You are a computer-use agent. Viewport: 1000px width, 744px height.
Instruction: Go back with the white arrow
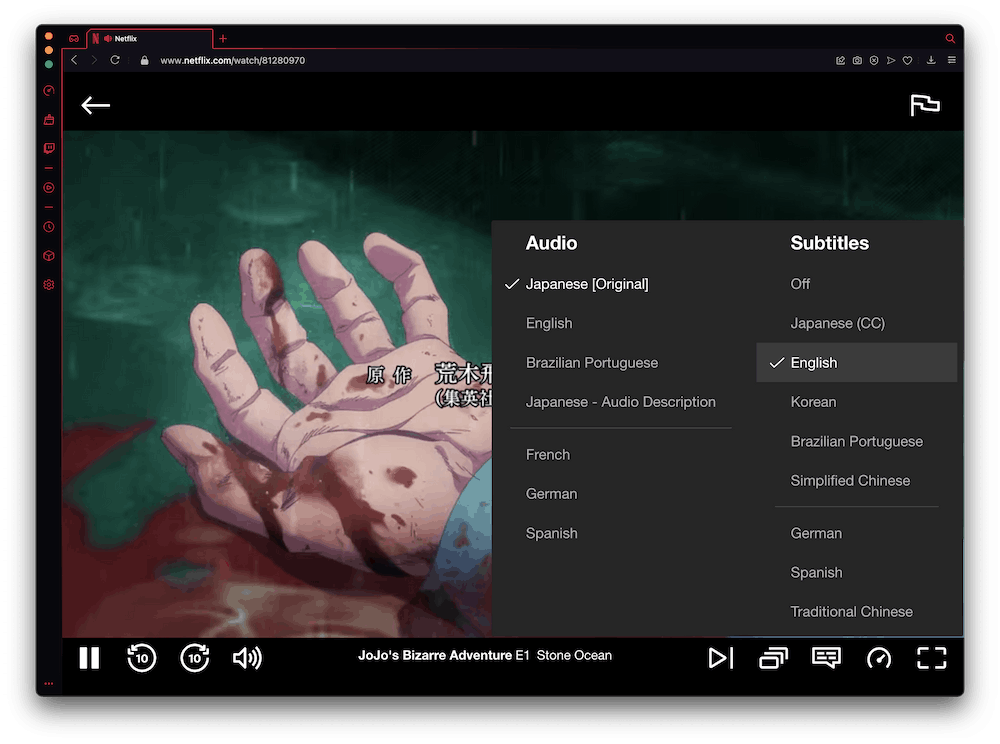pyautogui.click(x=96, y=105)
